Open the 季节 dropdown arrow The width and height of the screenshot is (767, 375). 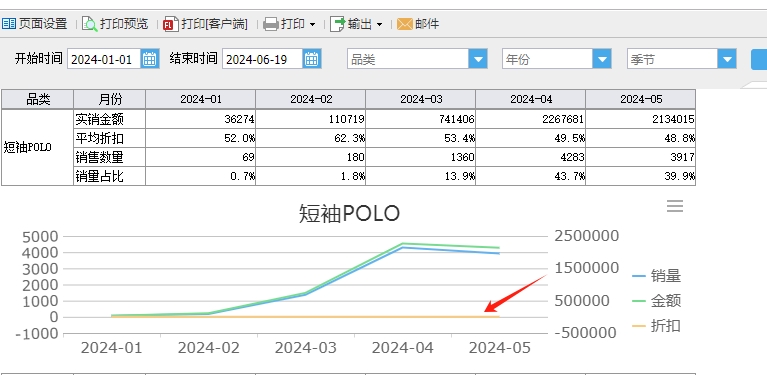coord(727,59)
